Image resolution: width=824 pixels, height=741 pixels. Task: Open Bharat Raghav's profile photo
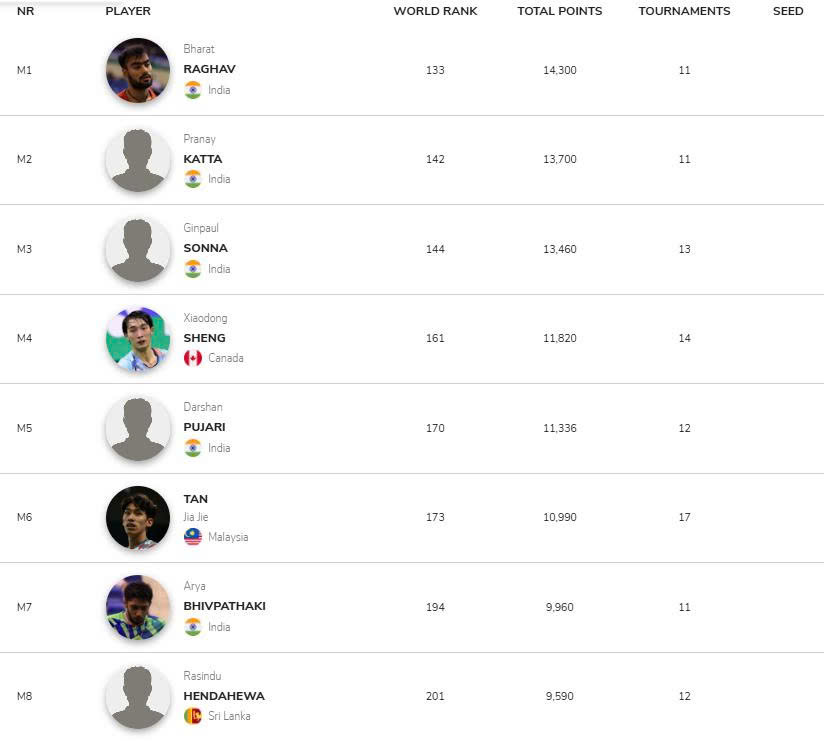coord(138,70)
